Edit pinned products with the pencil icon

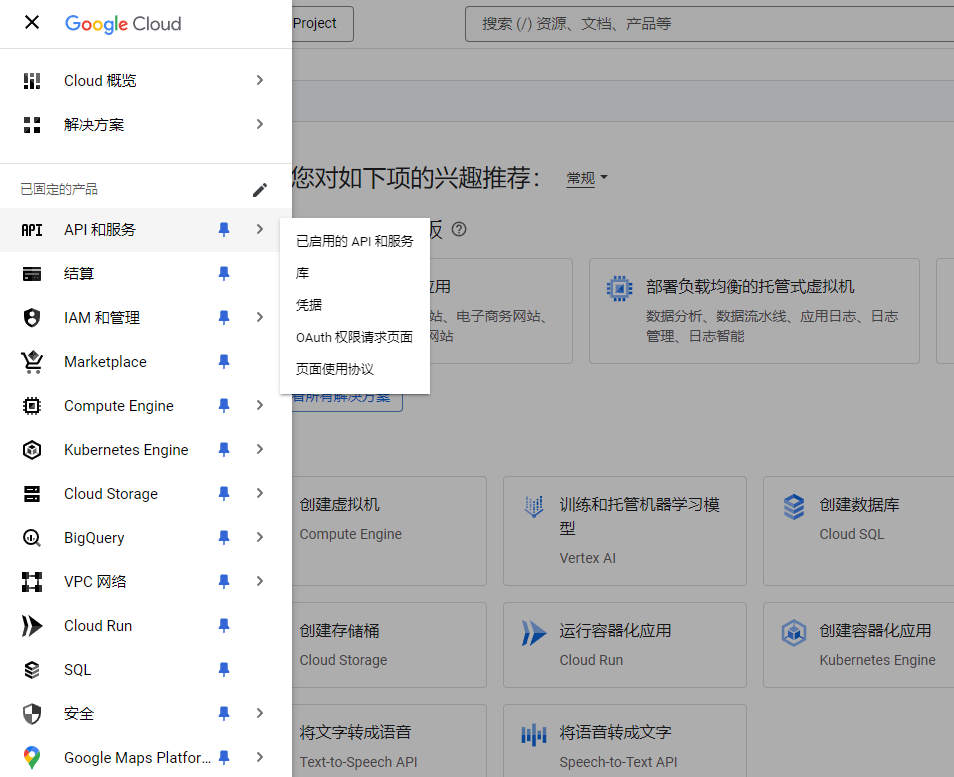pyautogui.click(x=260, y=190)
